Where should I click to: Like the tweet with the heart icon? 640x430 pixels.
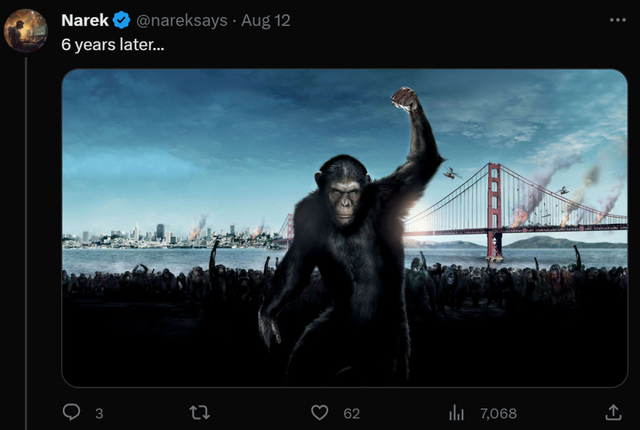(320, 412)
